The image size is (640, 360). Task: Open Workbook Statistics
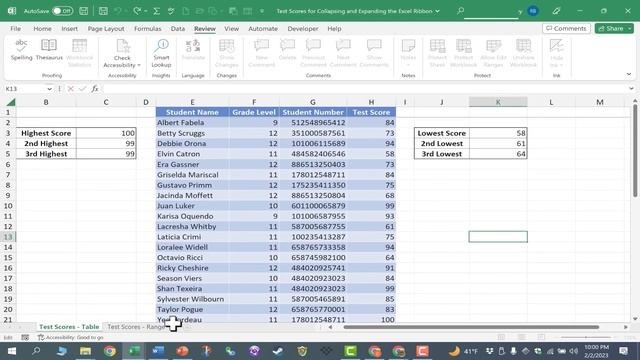click(x=80, y=53)
